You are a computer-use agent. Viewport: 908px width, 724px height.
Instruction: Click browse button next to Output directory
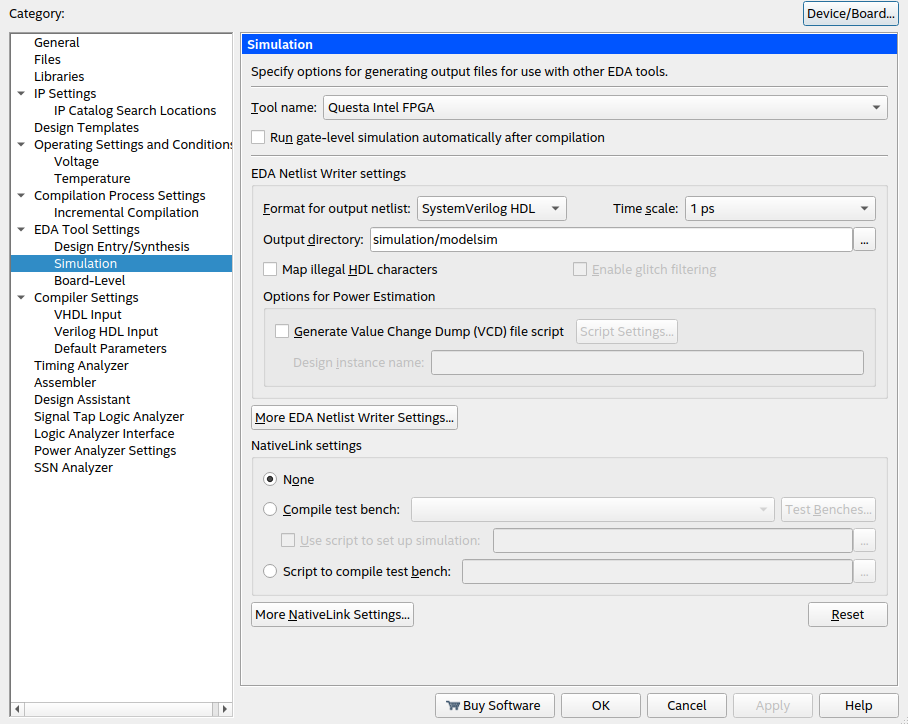point(866,239)
